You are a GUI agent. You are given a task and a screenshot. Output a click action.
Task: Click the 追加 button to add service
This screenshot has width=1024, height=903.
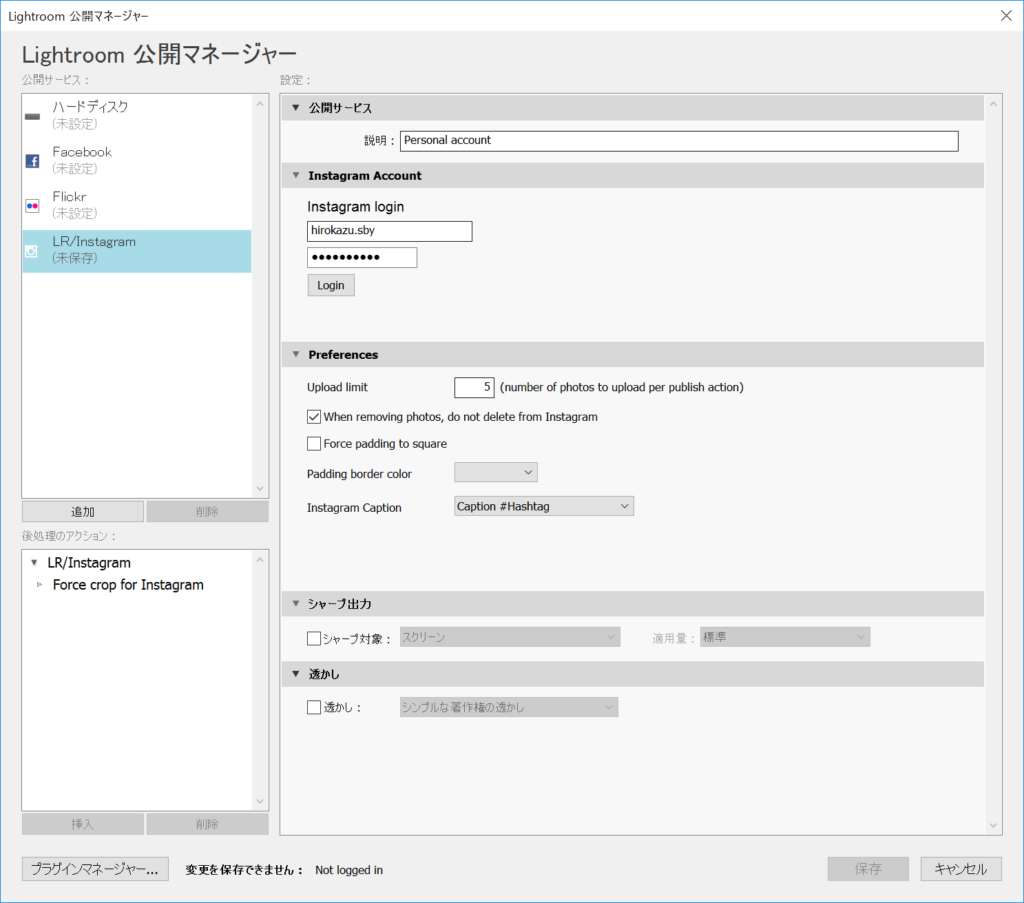click(83, 512)
